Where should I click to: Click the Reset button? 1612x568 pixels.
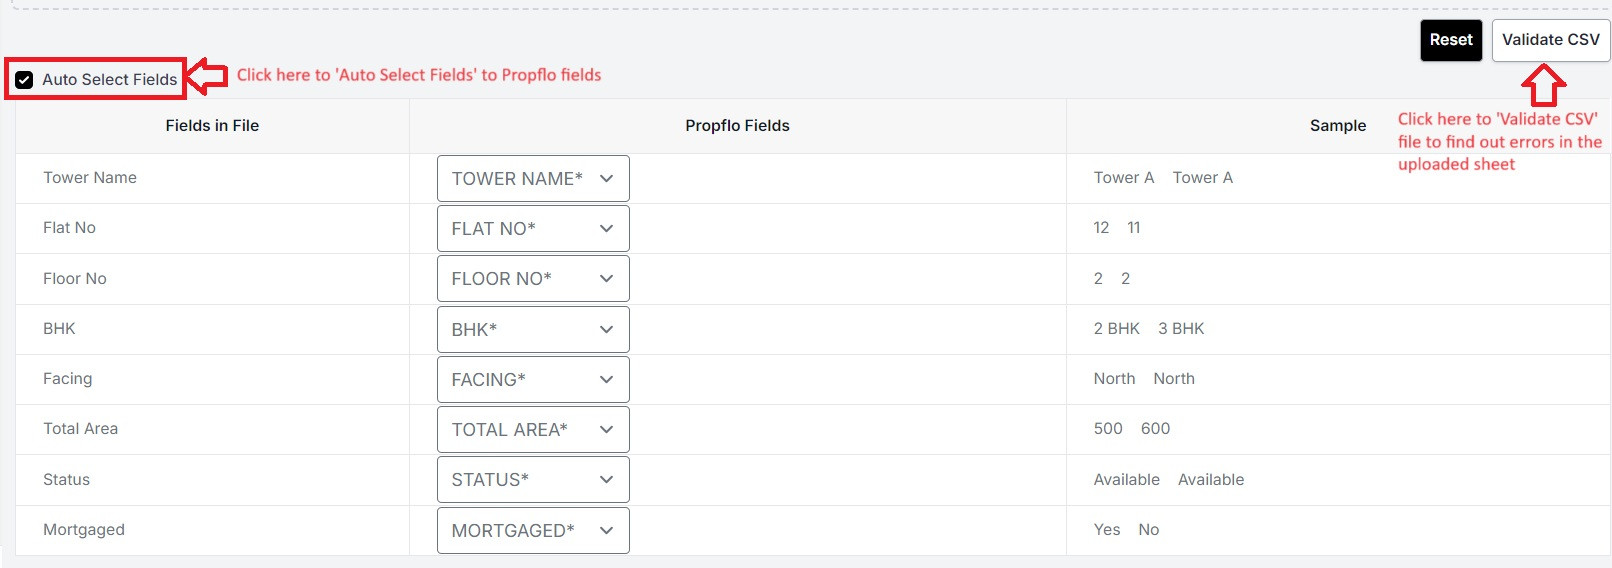(x=1451, y=40)
